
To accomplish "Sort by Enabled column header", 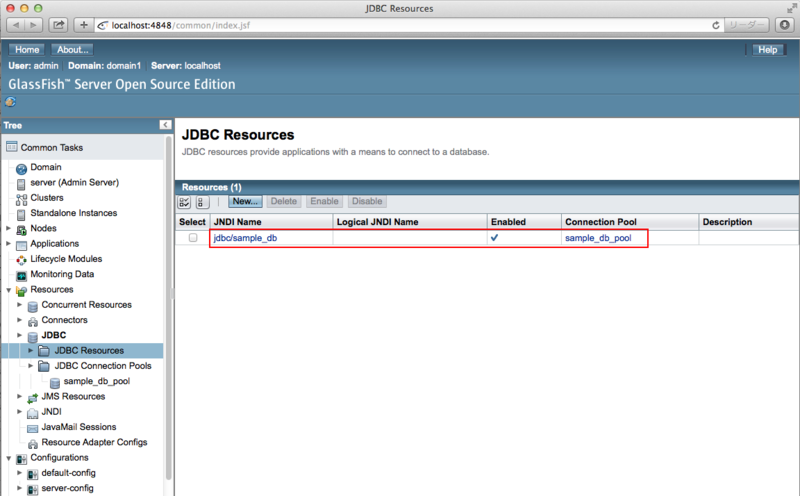I will (508, 222).
